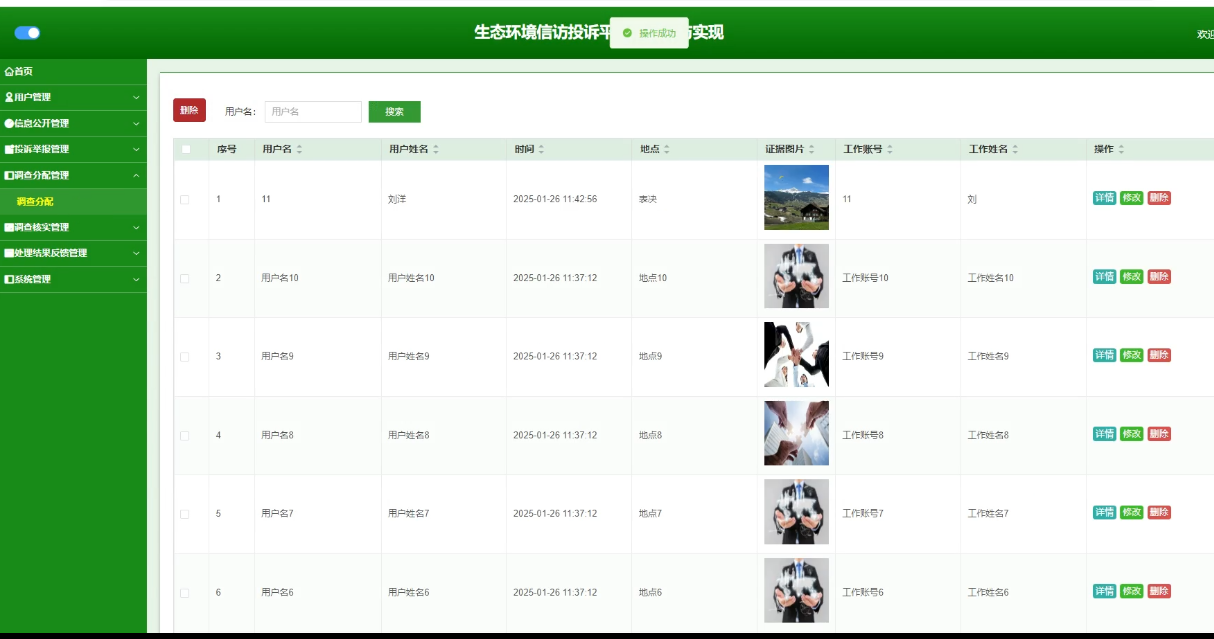The image size is (1214, 639).
Task: Tick the checkbox for row 用户名9
Action: [x=185, y=356]
